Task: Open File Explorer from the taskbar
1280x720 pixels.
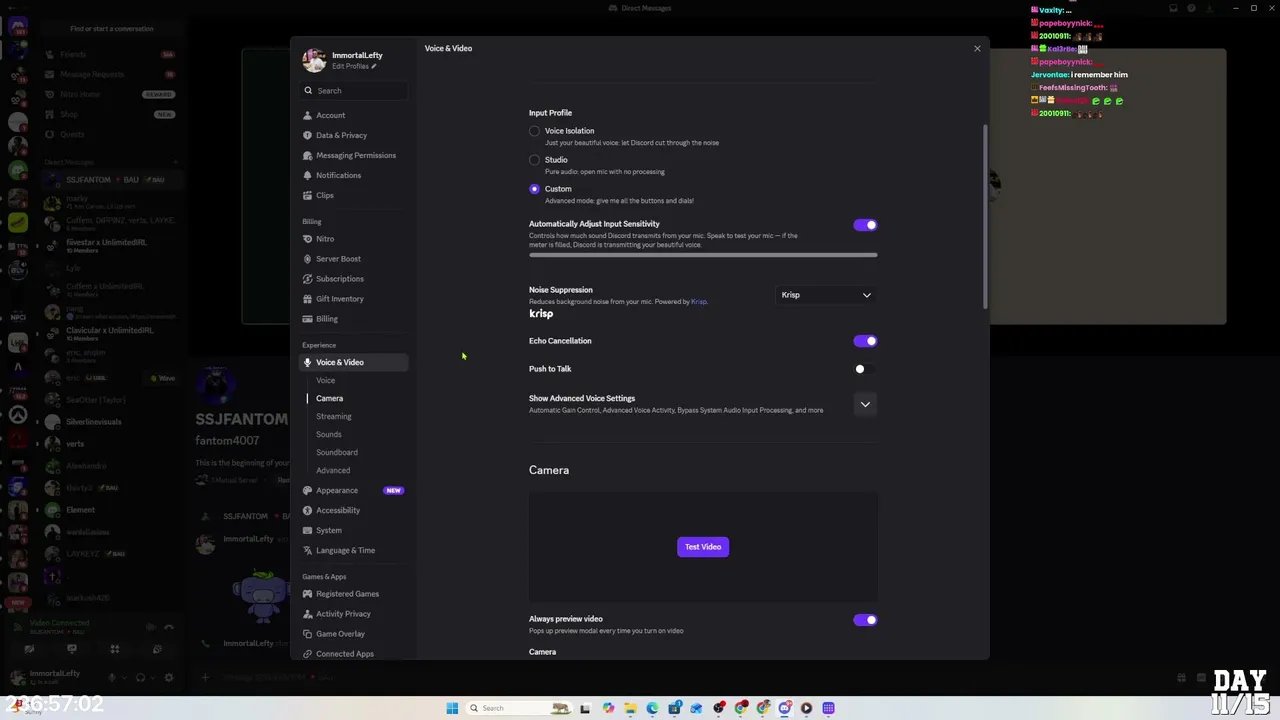Action: pos(630,708)
